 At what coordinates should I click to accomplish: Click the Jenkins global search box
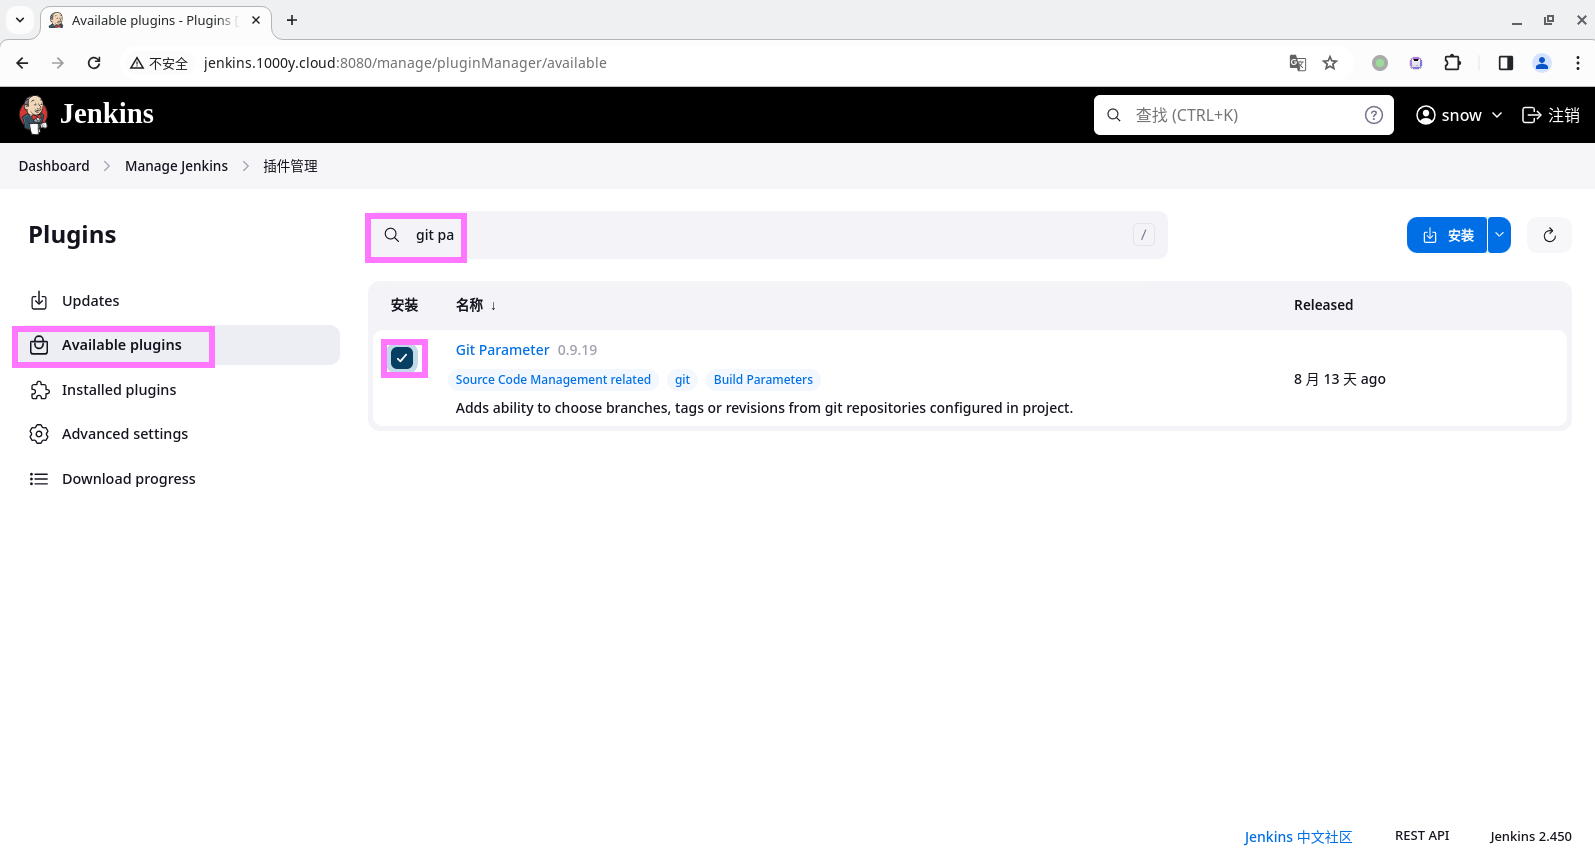tap(1243, 115)
